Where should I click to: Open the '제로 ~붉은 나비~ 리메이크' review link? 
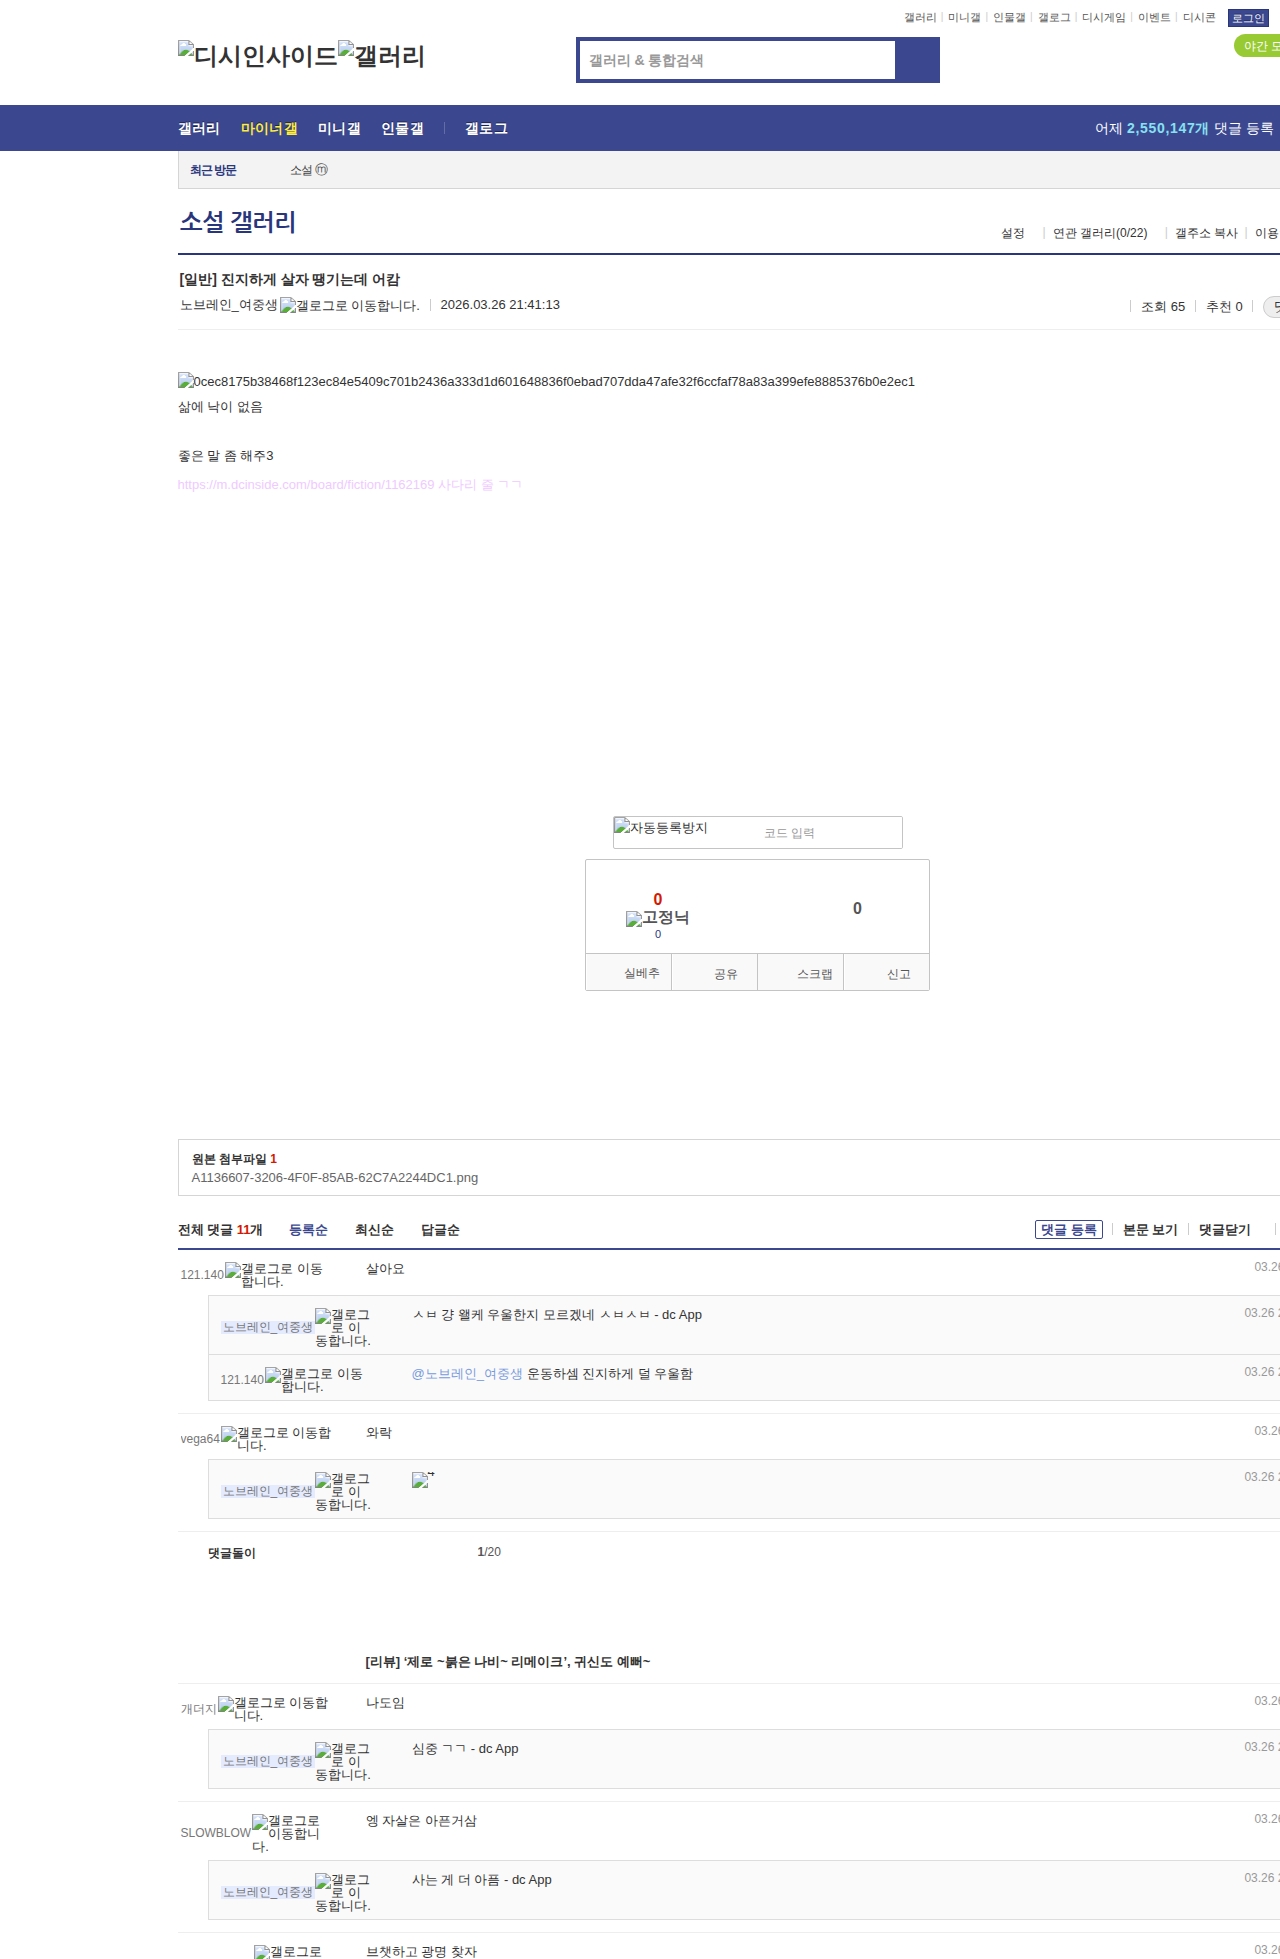tap(507, 1662)
